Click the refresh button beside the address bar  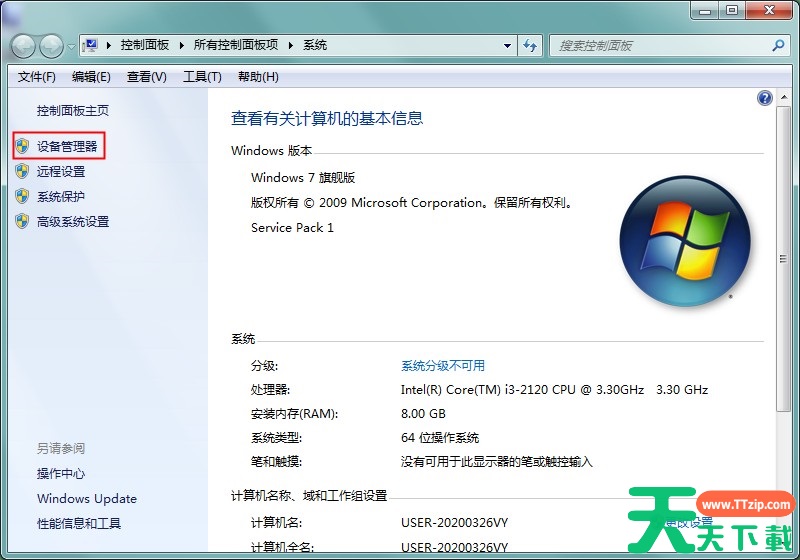[x=530, y=46]
